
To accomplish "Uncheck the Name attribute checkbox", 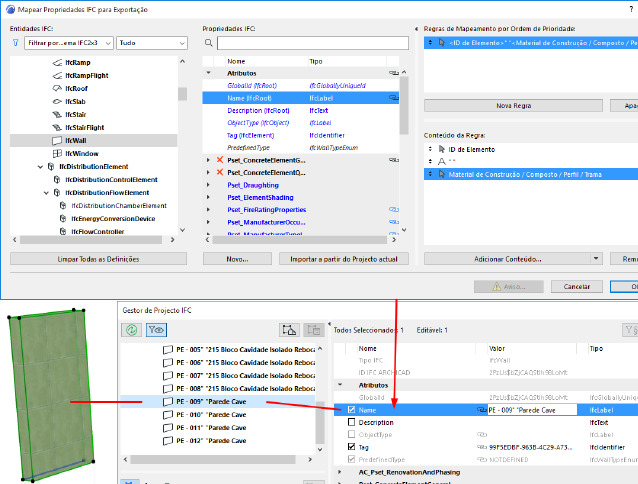I will [352, 410].
